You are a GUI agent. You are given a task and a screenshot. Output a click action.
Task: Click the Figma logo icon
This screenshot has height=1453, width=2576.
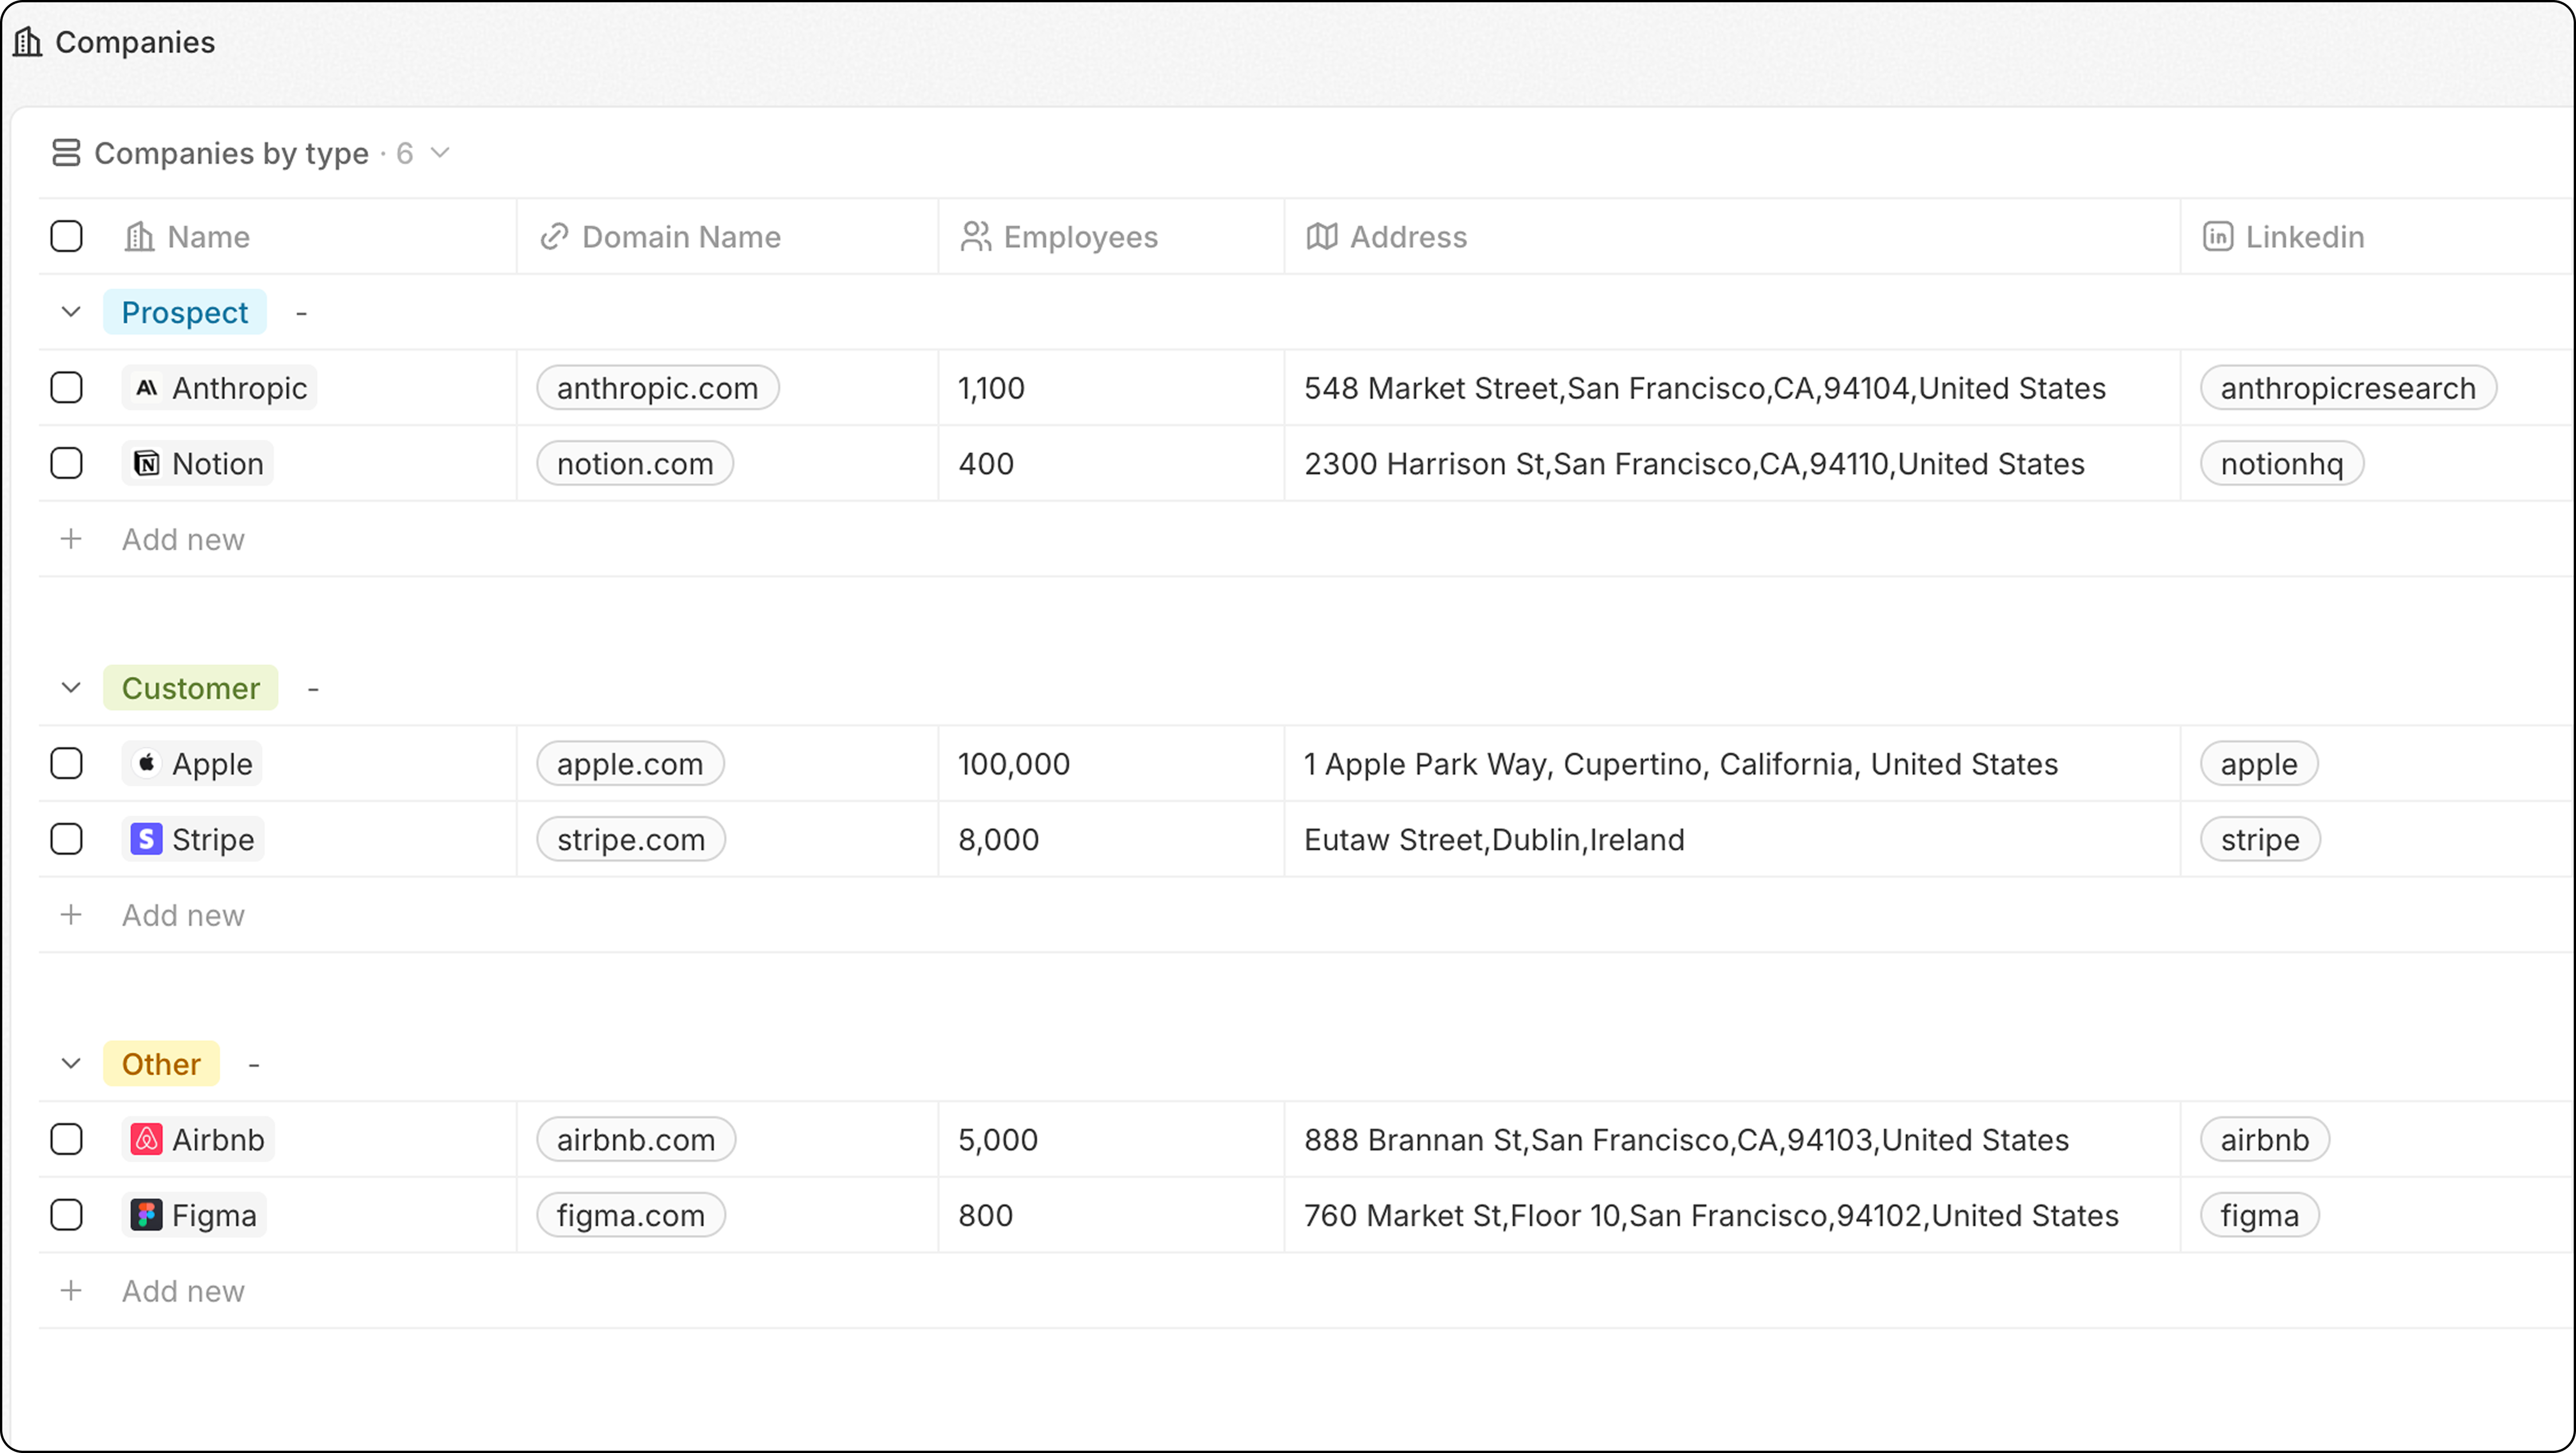pos(147,1215)
